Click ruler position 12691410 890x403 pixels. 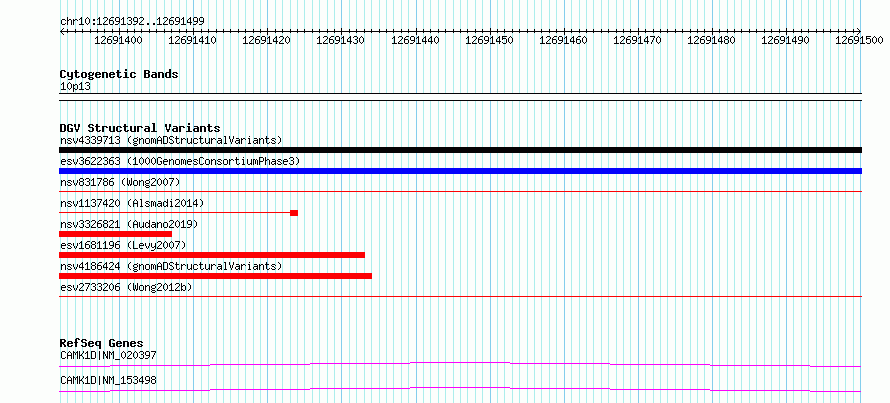pos(192,40)
